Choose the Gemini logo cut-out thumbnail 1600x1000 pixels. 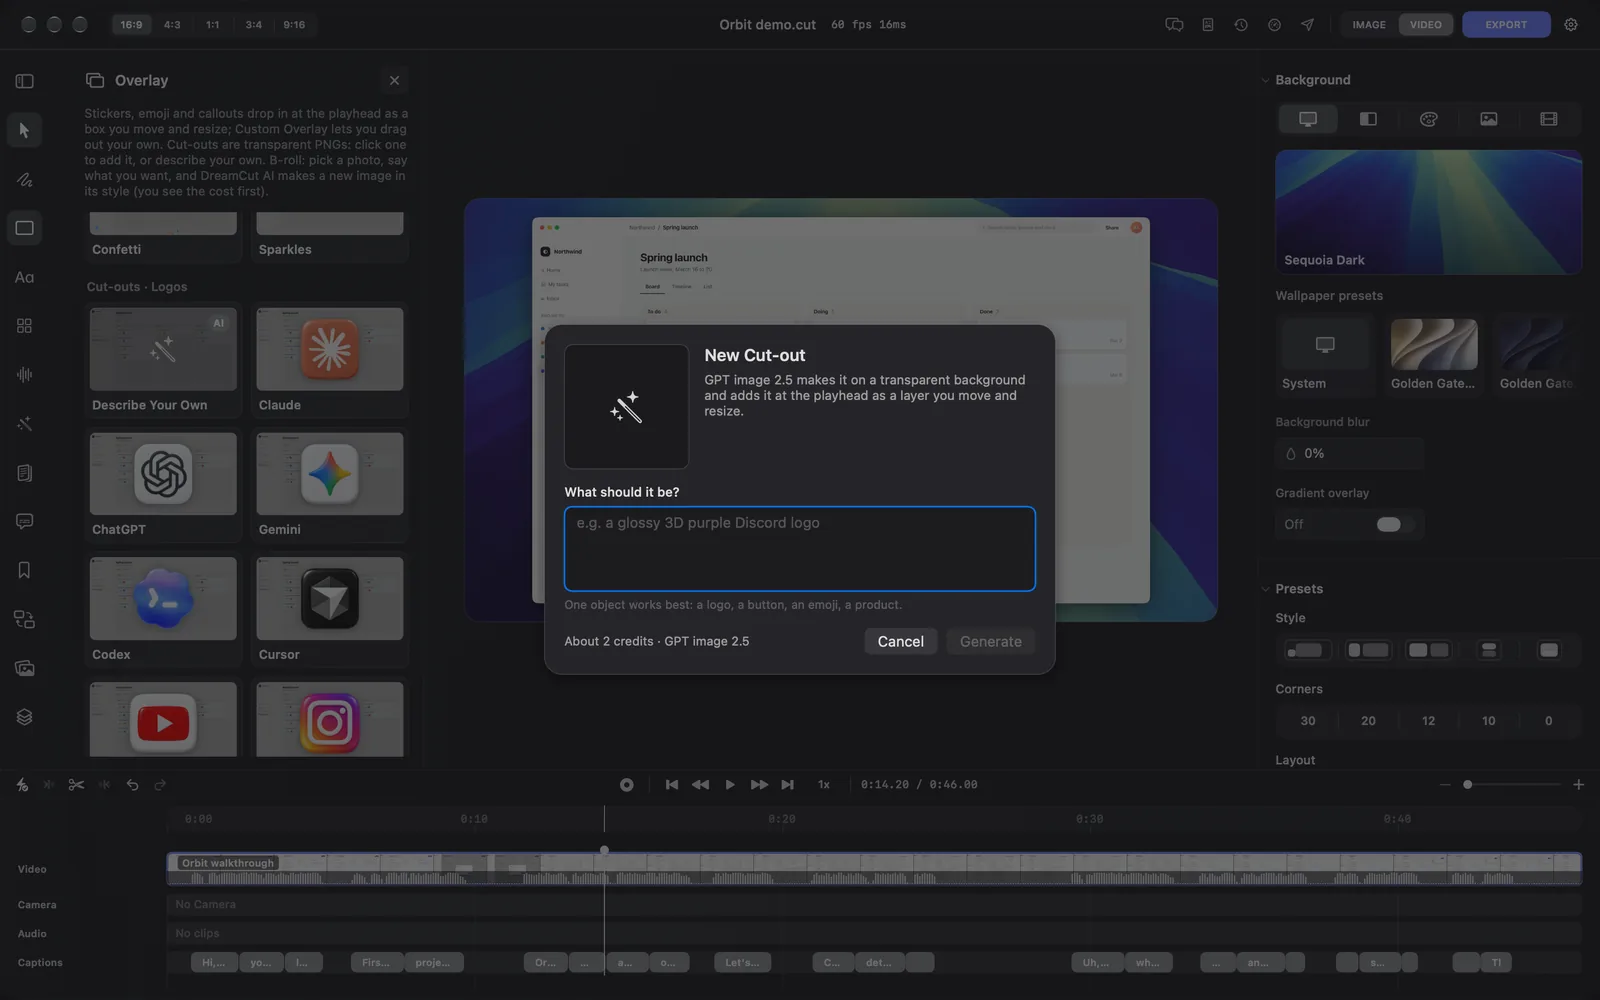pyautogui.click(x=330, y=474)
